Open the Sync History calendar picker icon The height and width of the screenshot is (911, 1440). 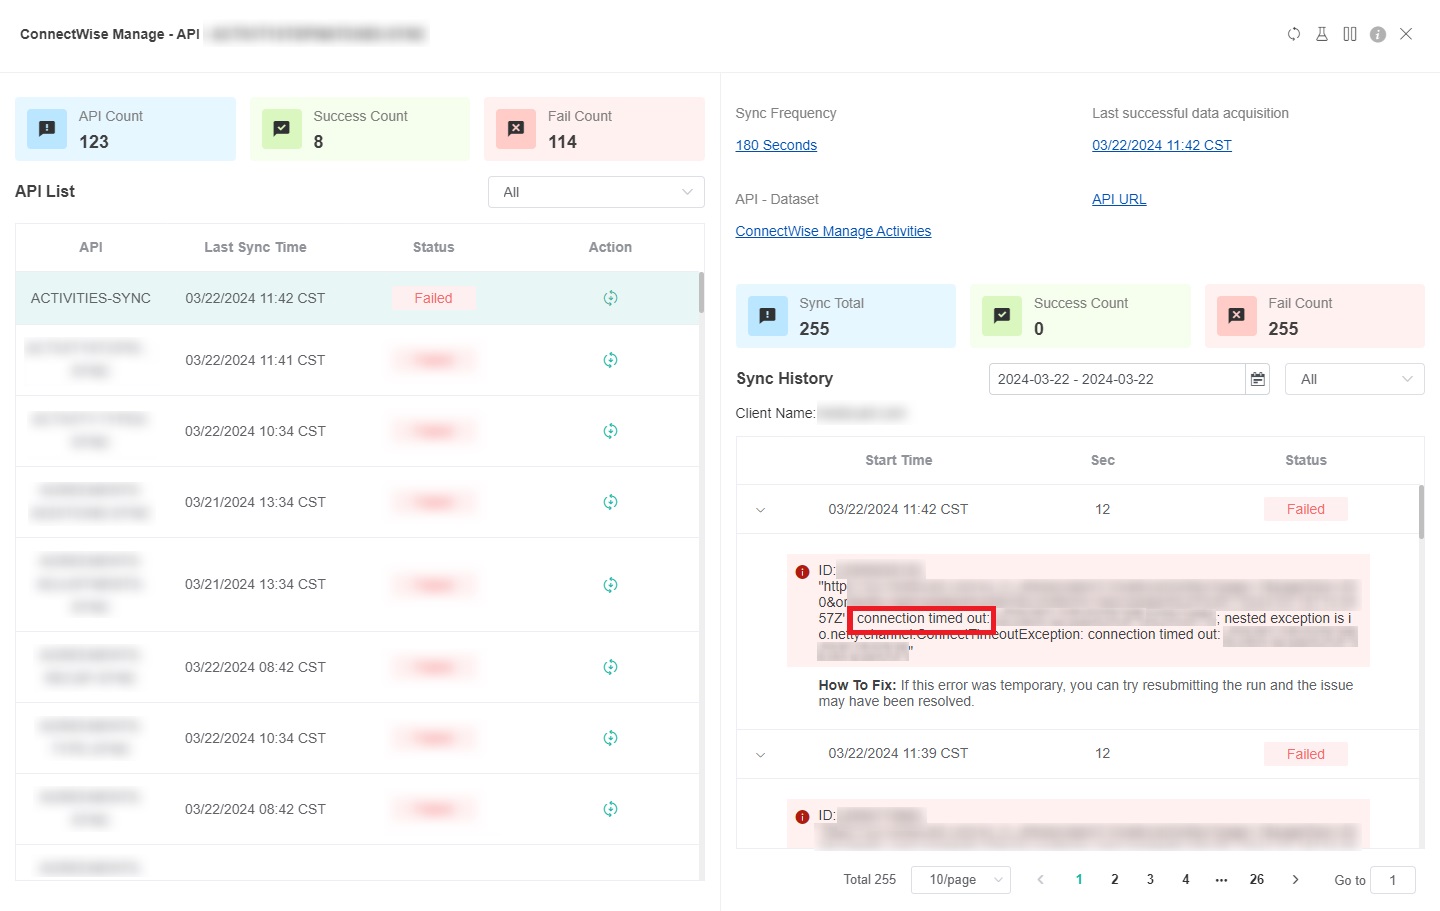point(1258,379)
